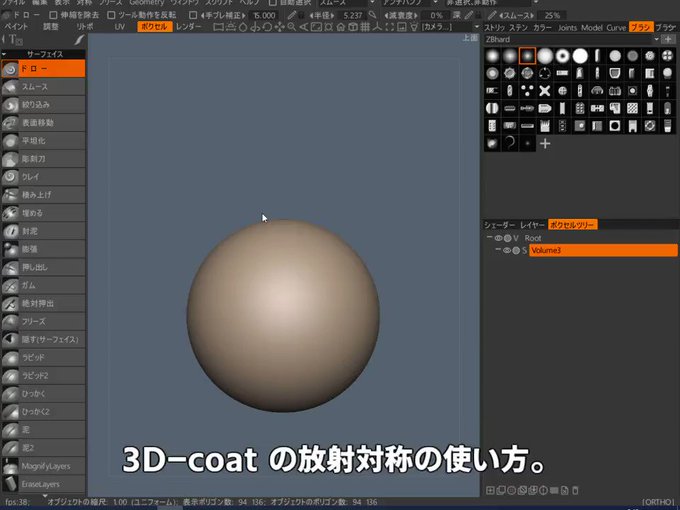Select the ひっかく2 tool
This screenshot has width=680, height=510.
point(43,412)
